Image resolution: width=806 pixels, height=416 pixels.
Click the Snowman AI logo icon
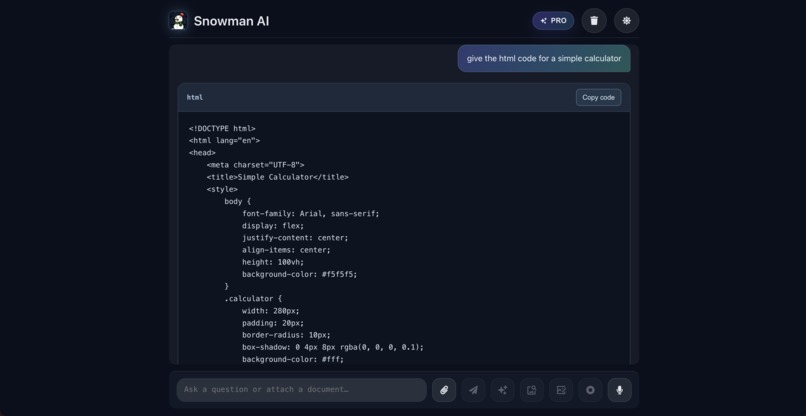tap(178, 21)
